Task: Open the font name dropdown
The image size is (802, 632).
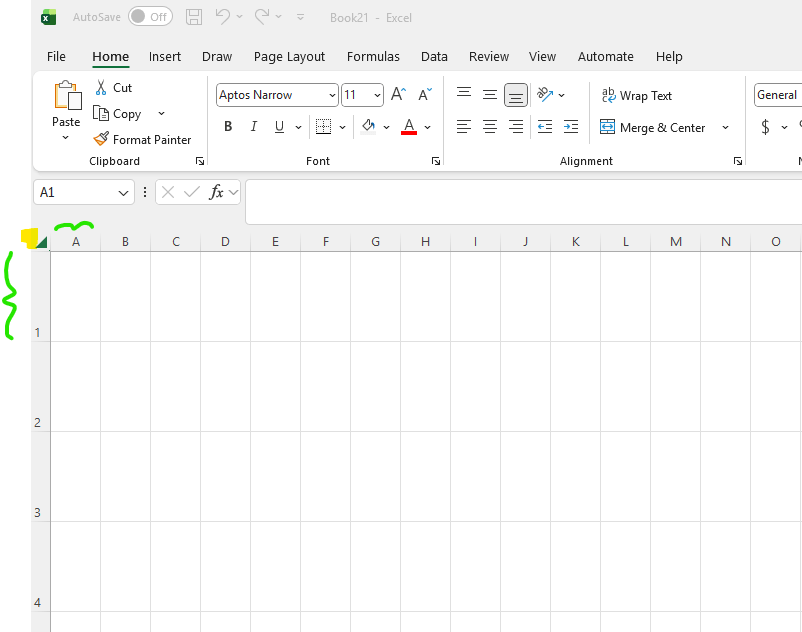Action: (x=332, y=95)
